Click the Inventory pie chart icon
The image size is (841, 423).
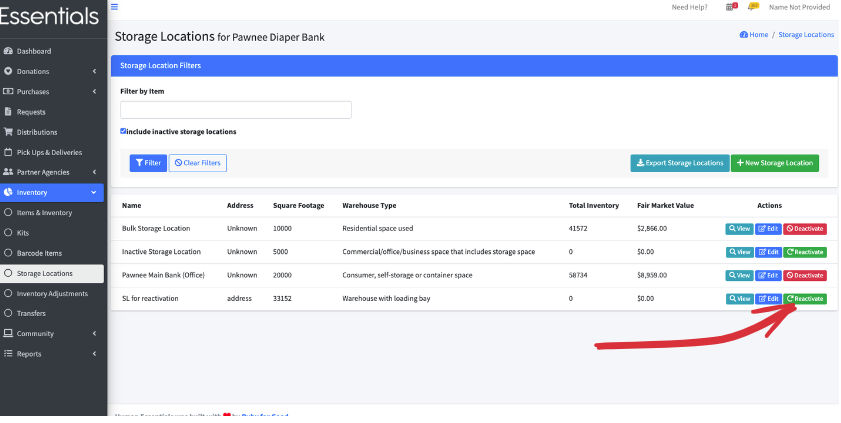(8, 192)
